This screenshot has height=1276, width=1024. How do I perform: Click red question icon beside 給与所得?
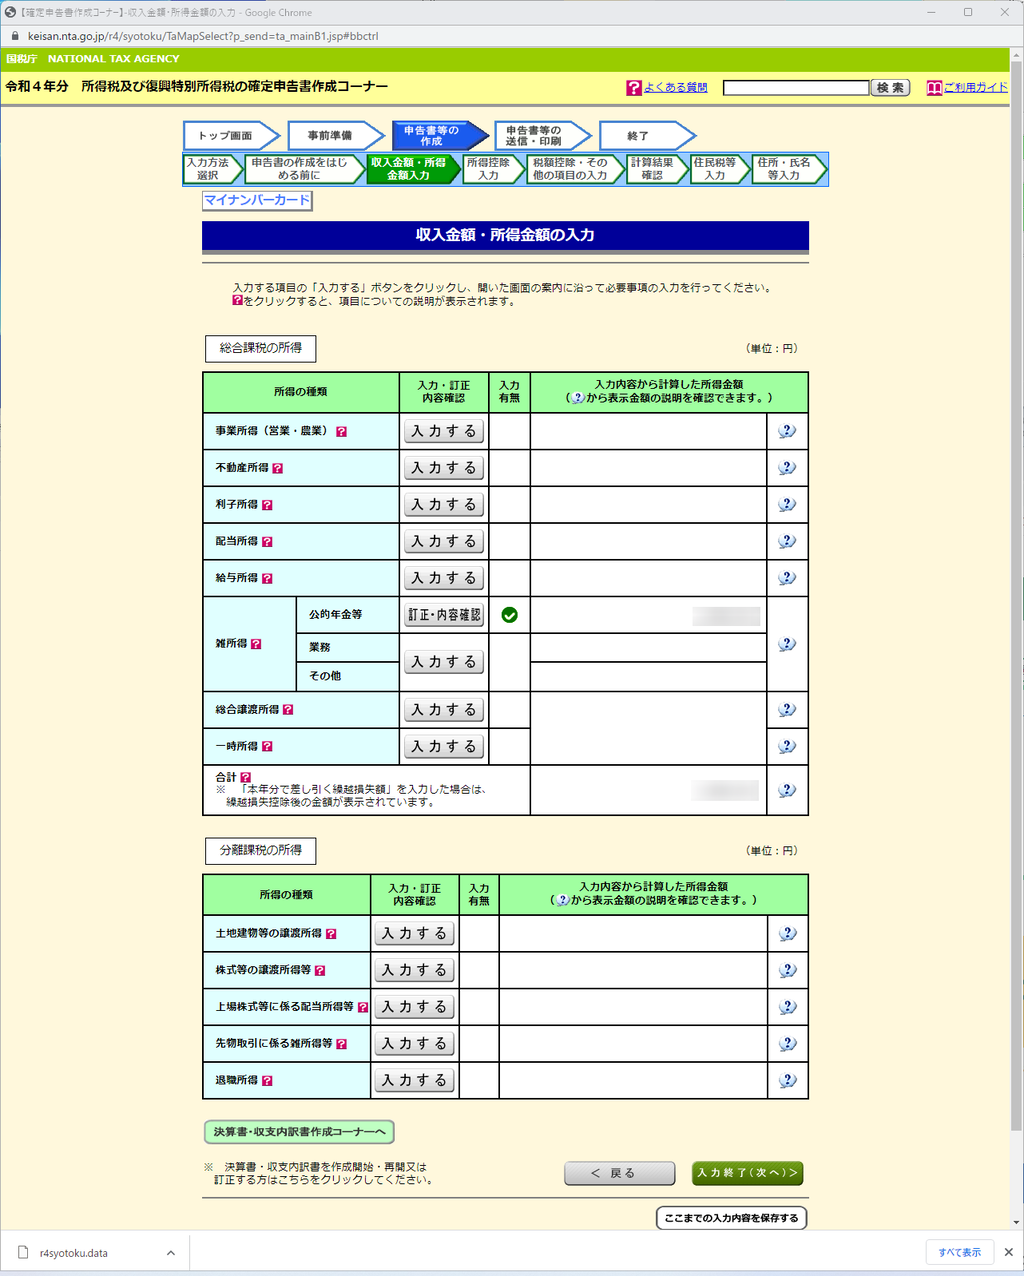pos(267,579)
